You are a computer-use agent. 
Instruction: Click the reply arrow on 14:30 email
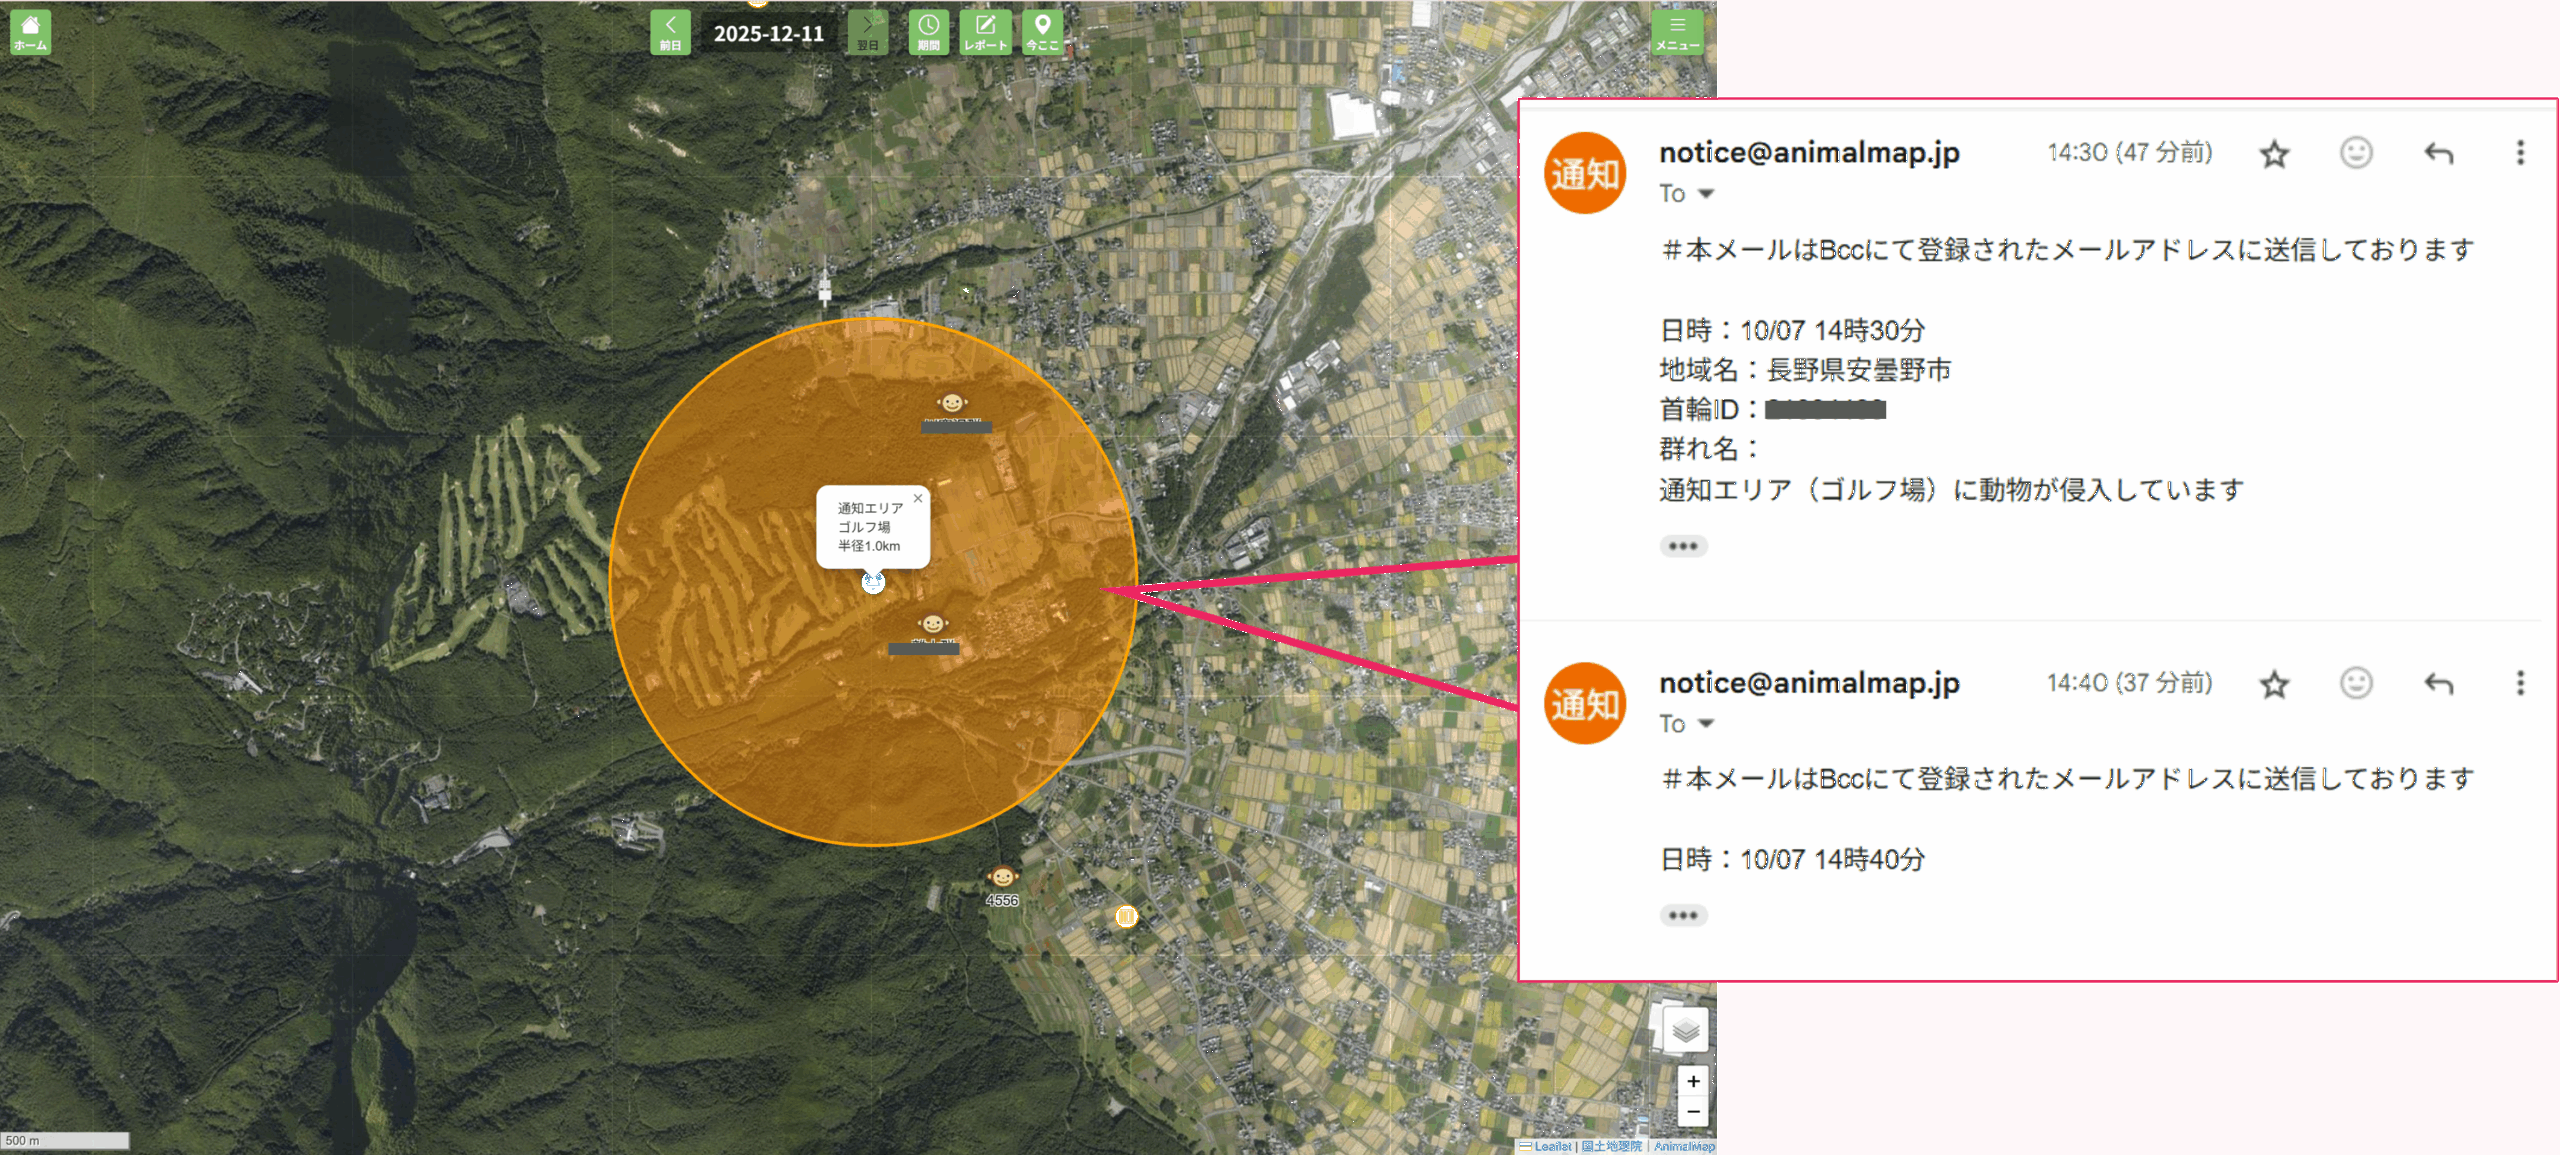(2438, 153)
